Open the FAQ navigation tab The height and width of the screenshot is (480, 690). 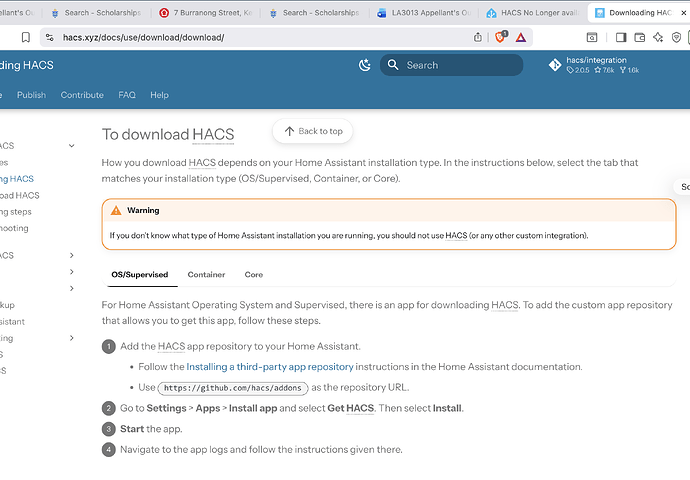(x=127, y=95)
